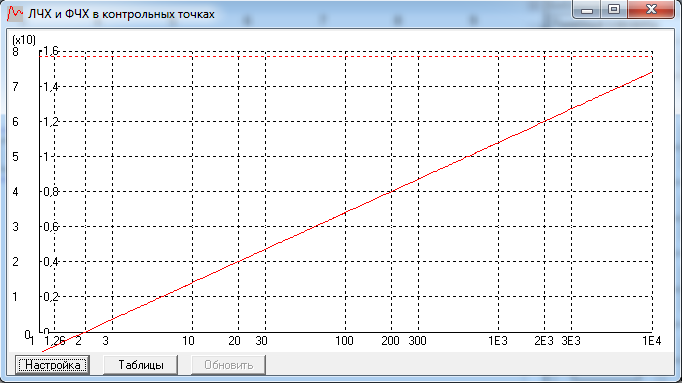
Task: Click the '1,6' inner vertical axis label
Action: point(50,51)
